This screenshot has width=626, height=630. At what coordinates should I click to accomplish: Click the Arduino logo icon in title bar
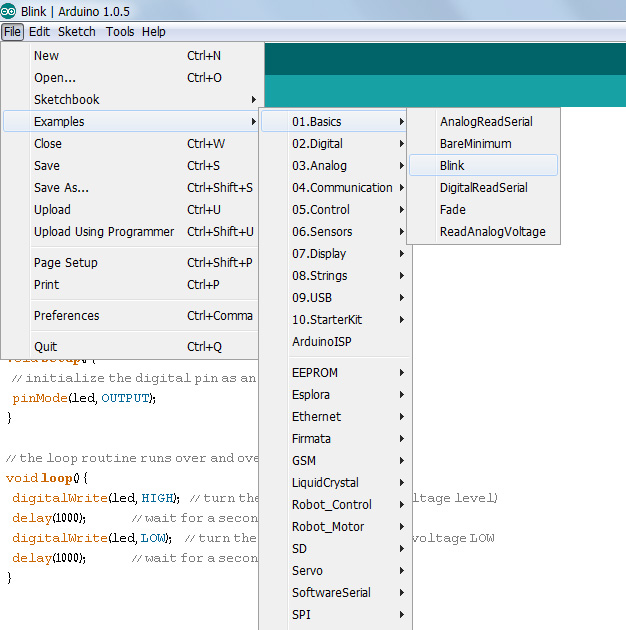point(8,11)
